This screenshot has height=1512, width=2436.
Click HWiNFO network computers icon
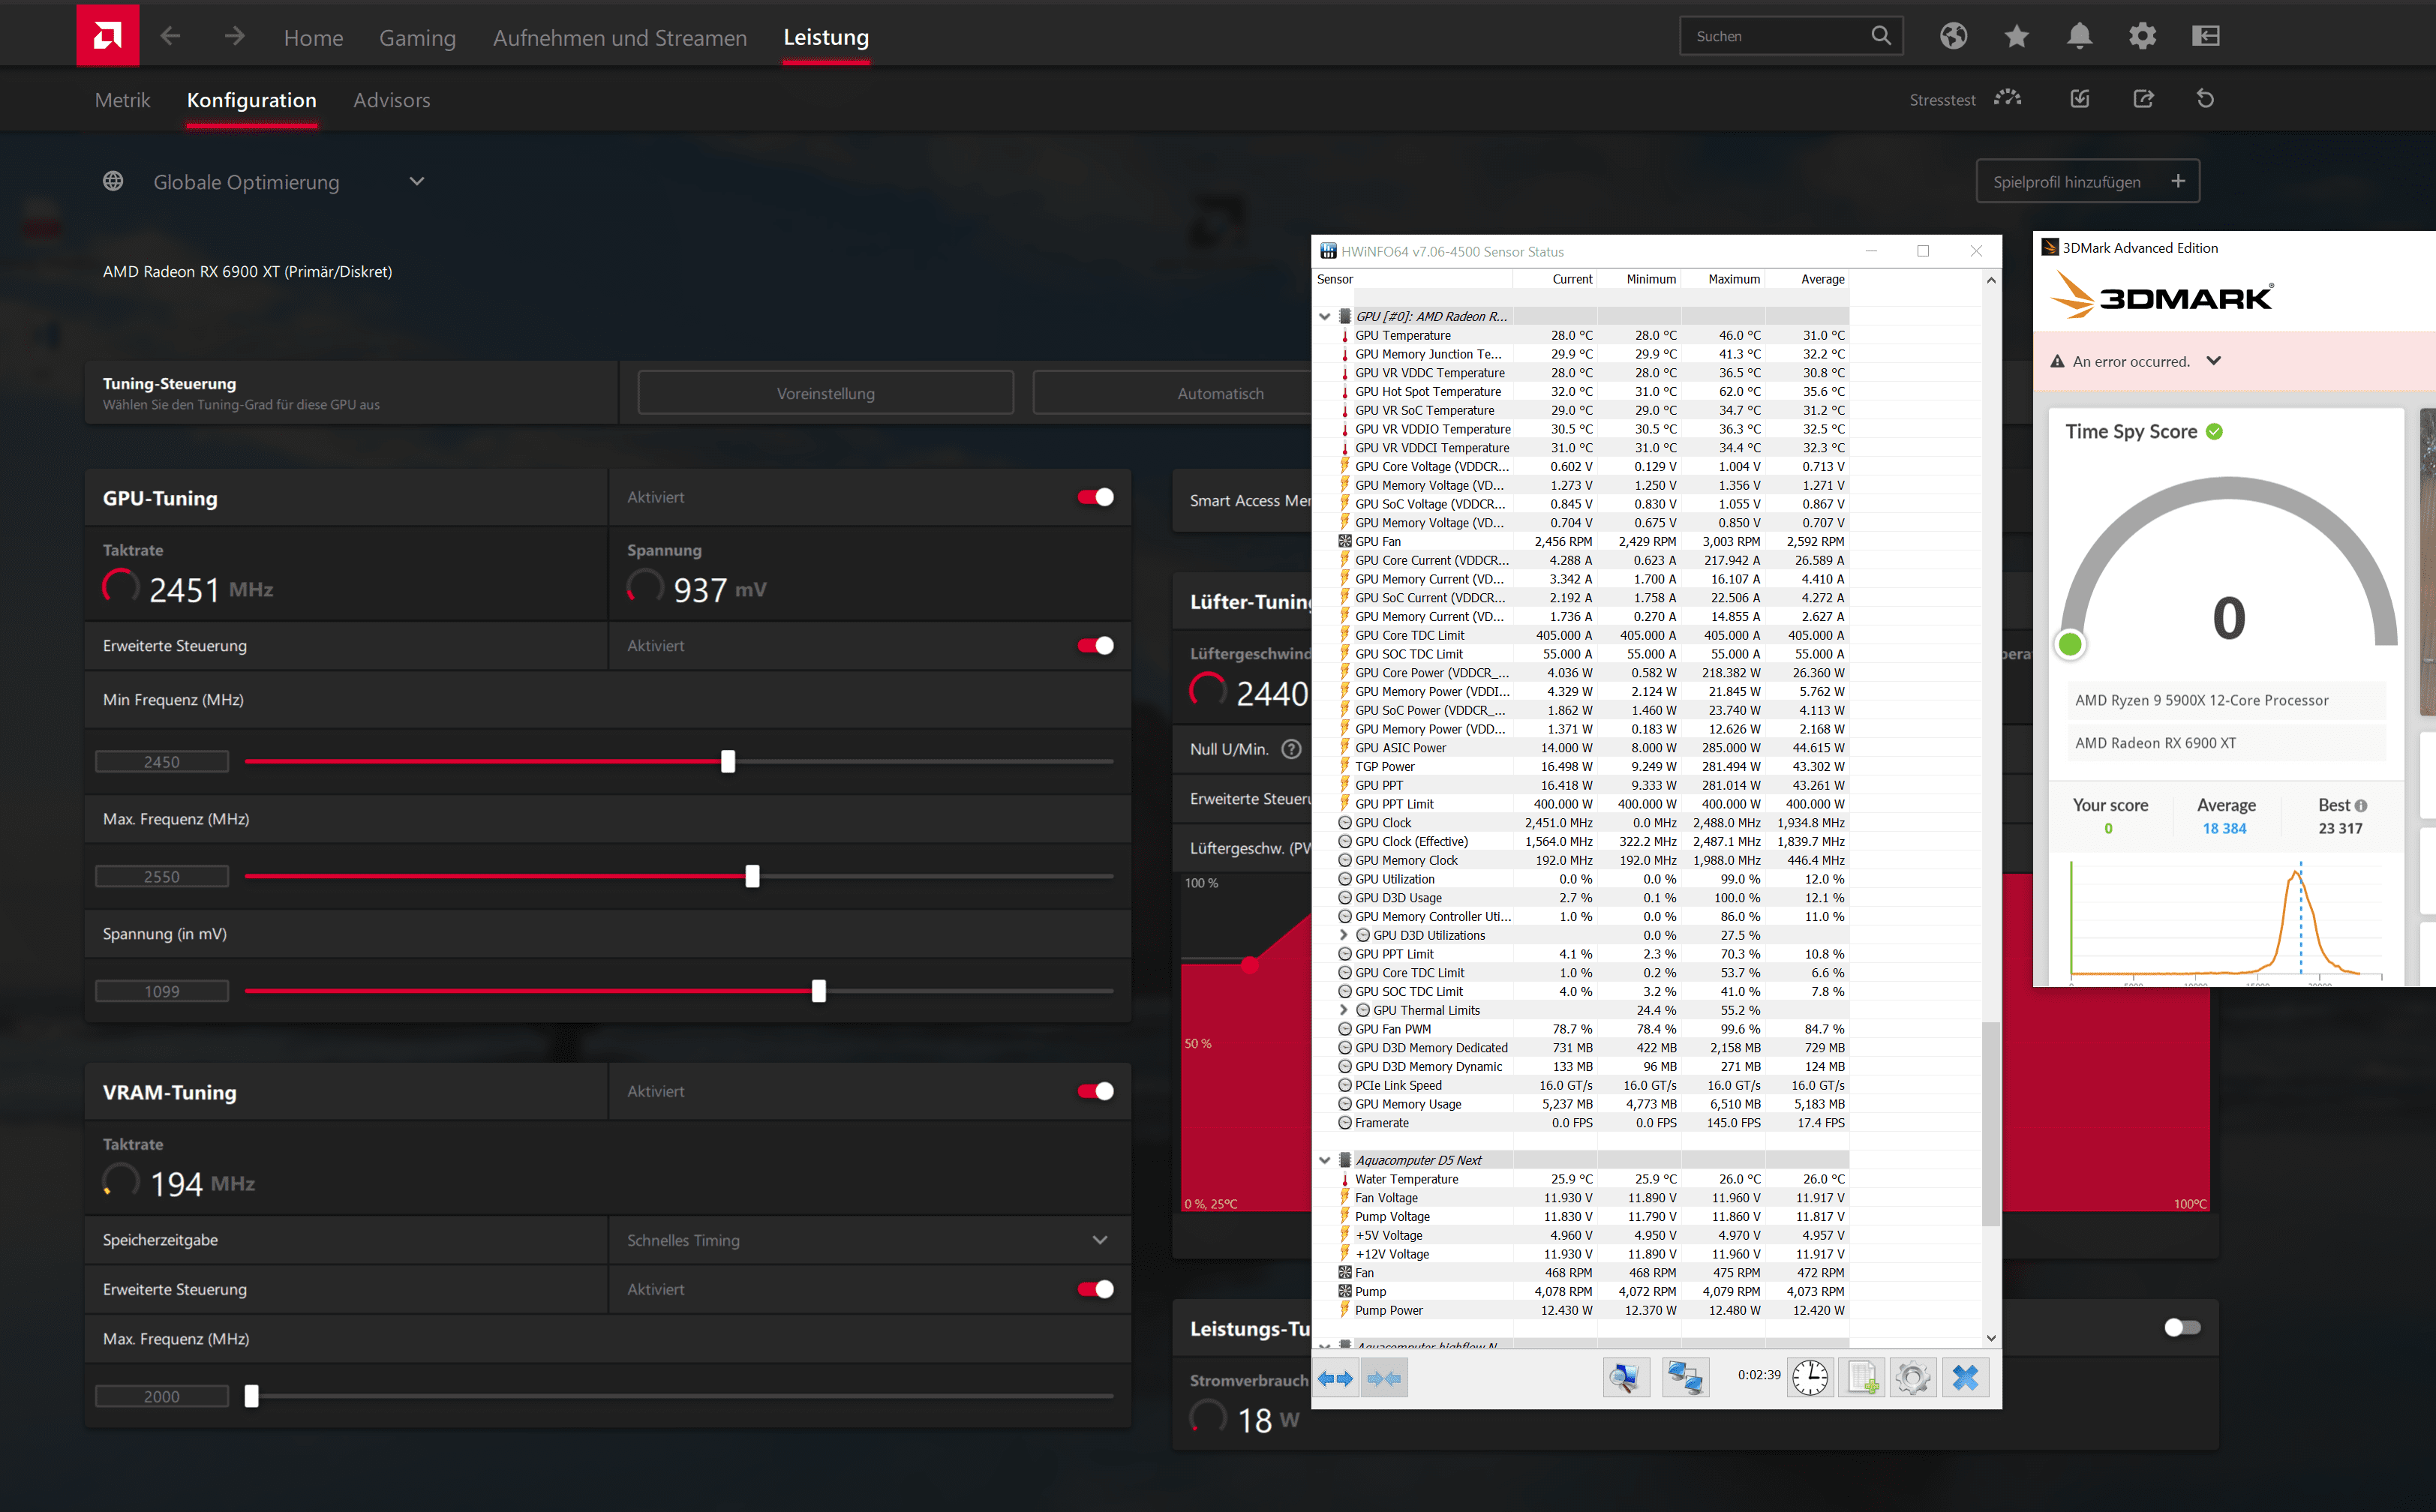(x=1685, y=1378)
